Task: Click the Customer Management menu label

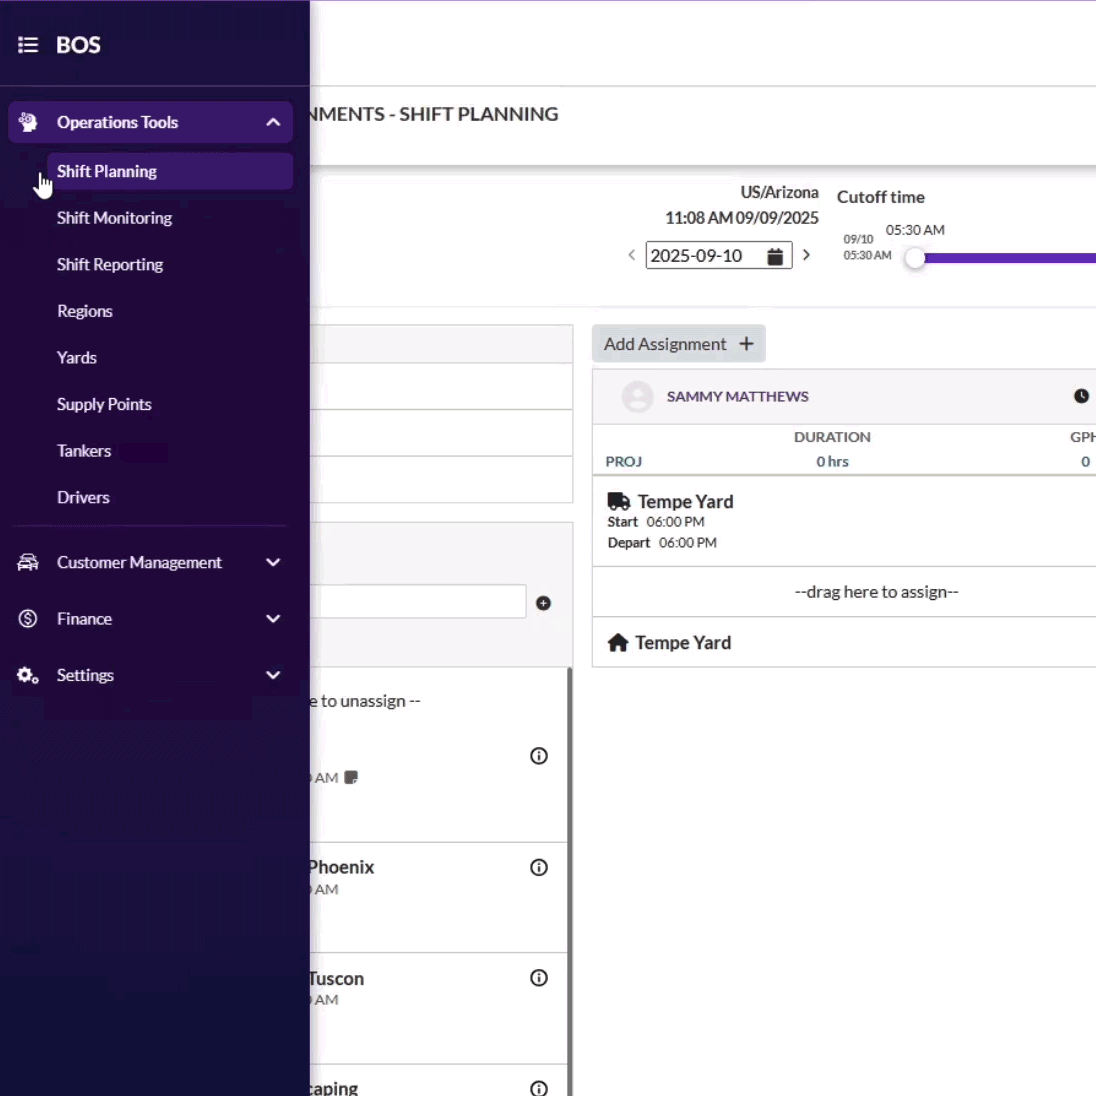Action: pos(139,563)
